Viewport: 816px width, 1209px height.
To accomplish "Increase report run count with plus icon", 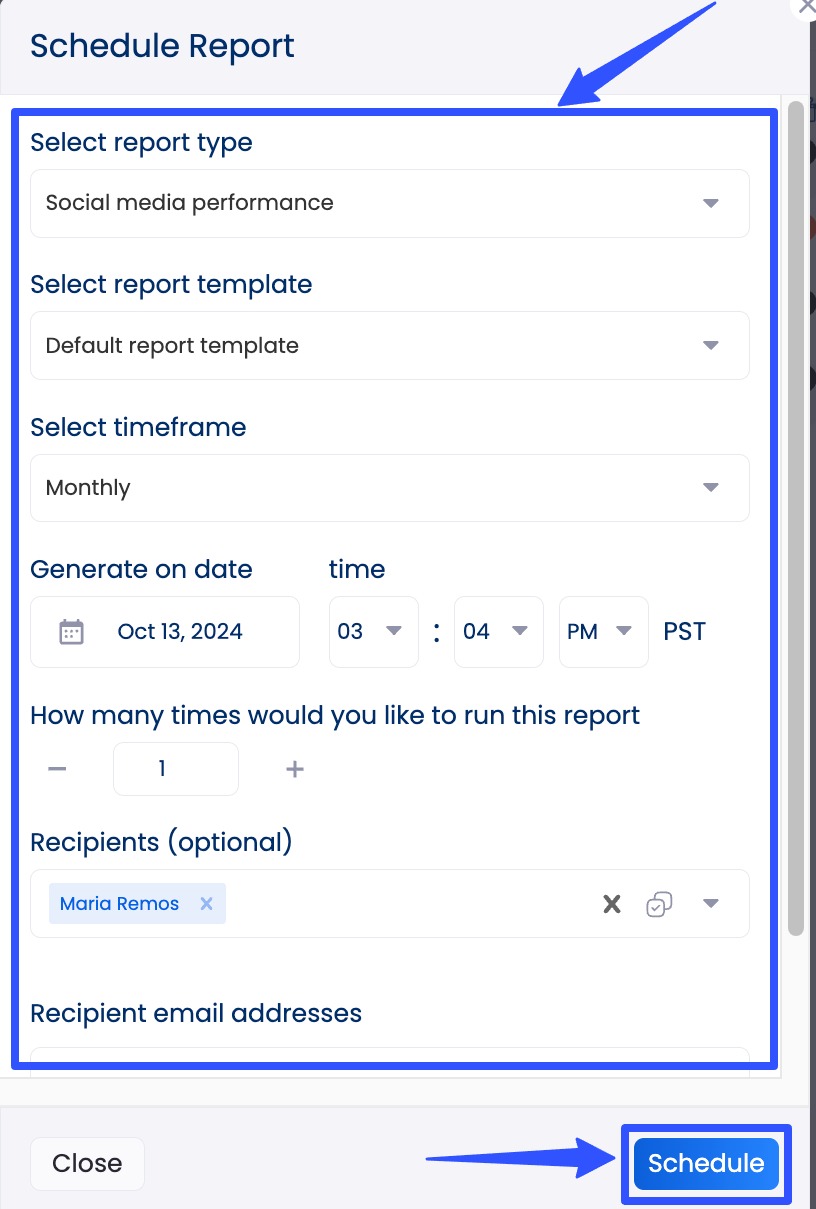I will [295, 768].
